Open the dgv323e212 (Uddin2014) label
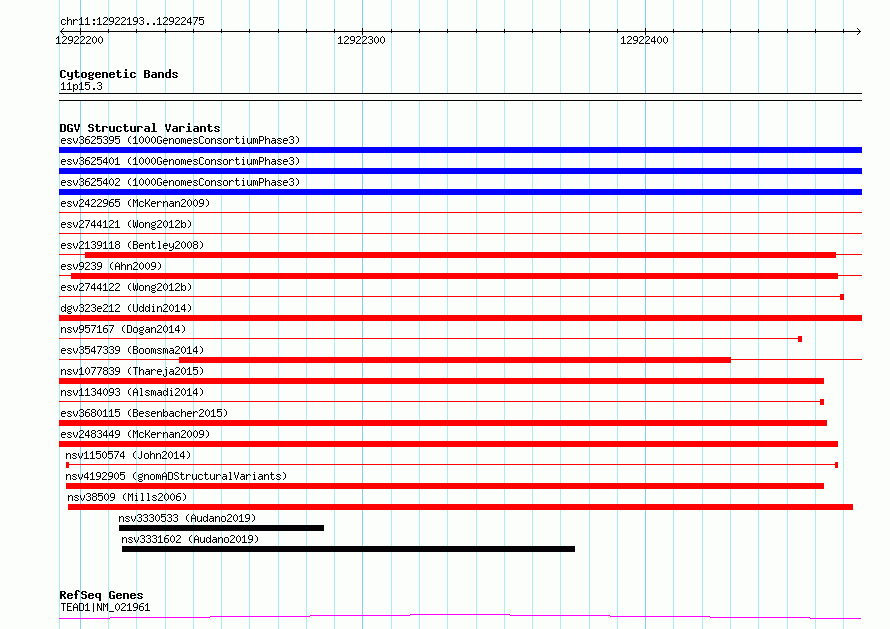The image size is (890, 629). point(126,308)
